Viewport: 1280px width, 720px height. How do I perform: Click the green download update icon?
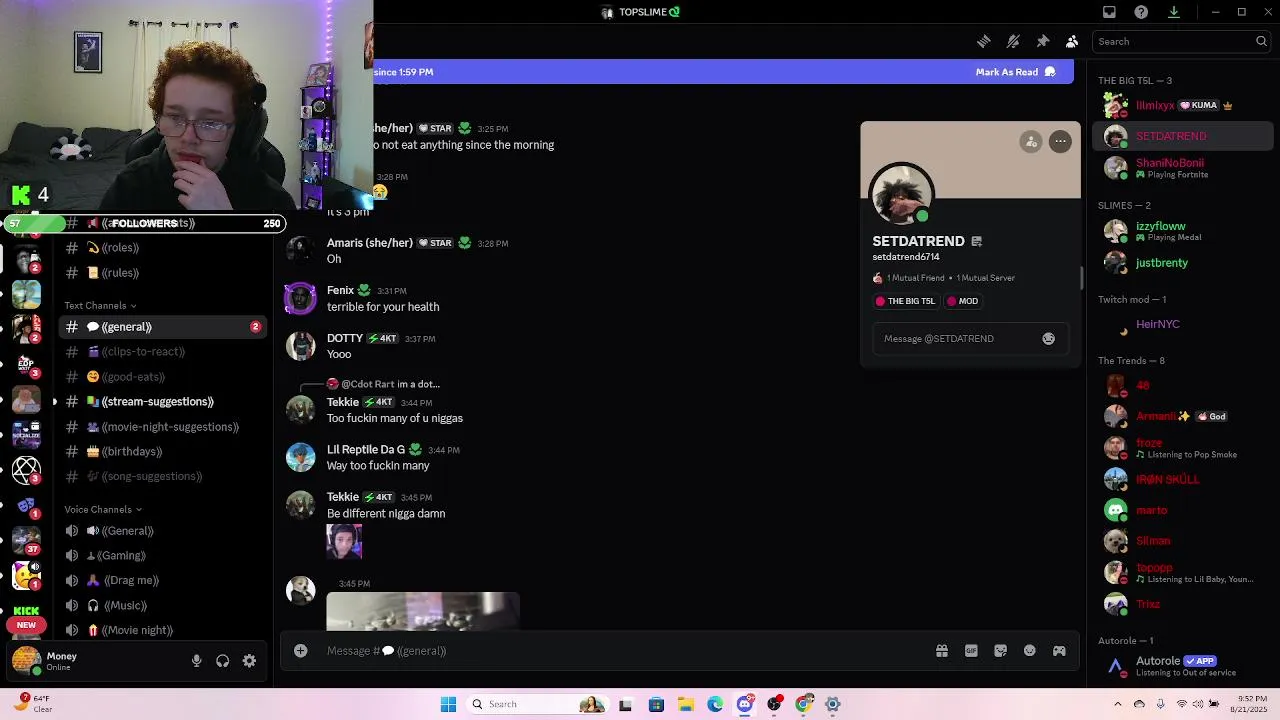1174,12
